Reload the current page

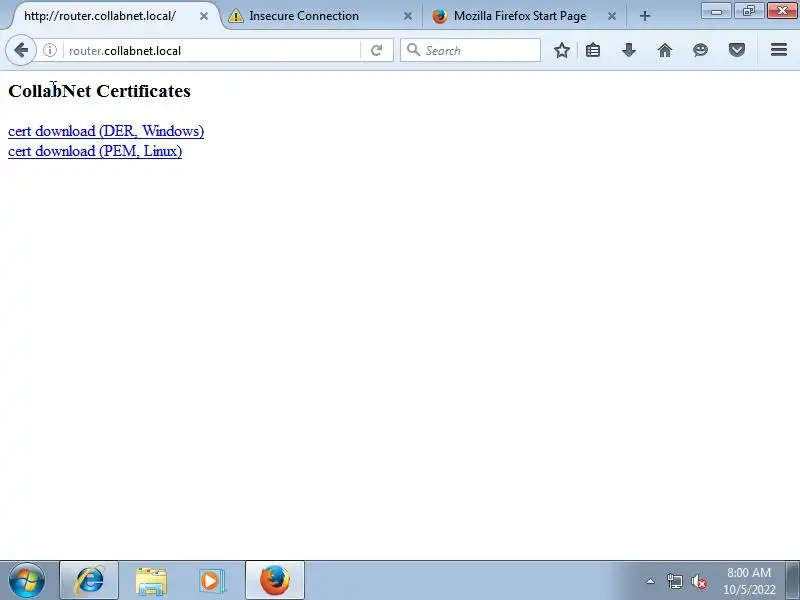(377, 51)
